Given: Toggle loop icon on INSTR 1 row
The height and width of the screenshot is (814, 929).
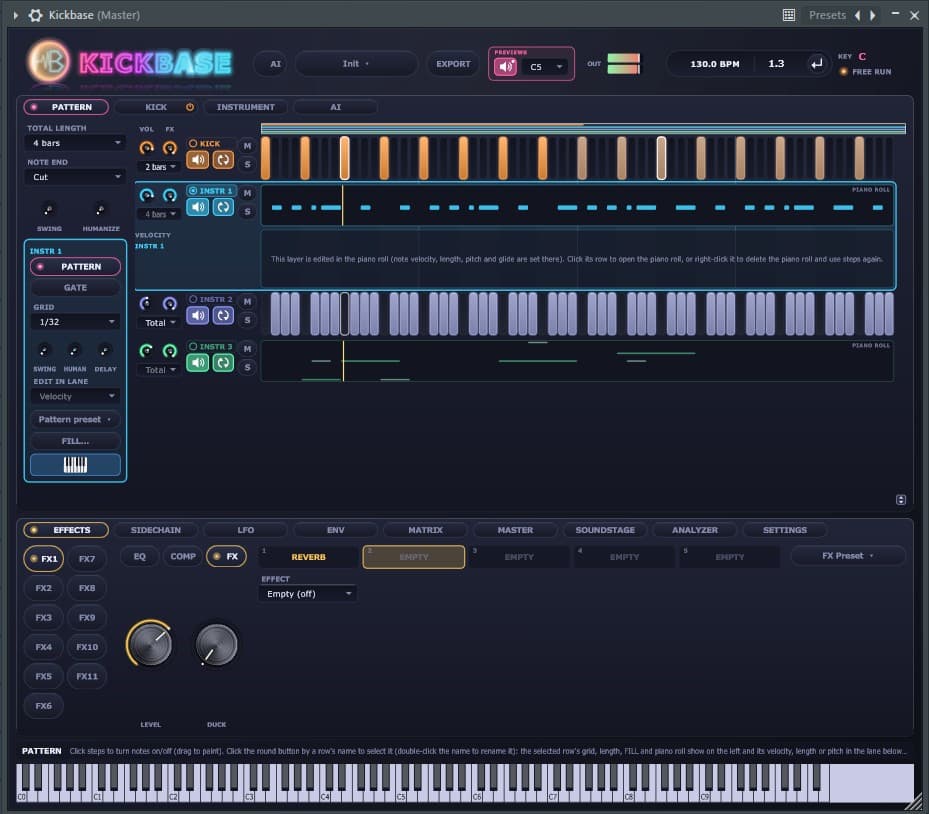Looking at the screenshot, I should [x=223, y=207].
